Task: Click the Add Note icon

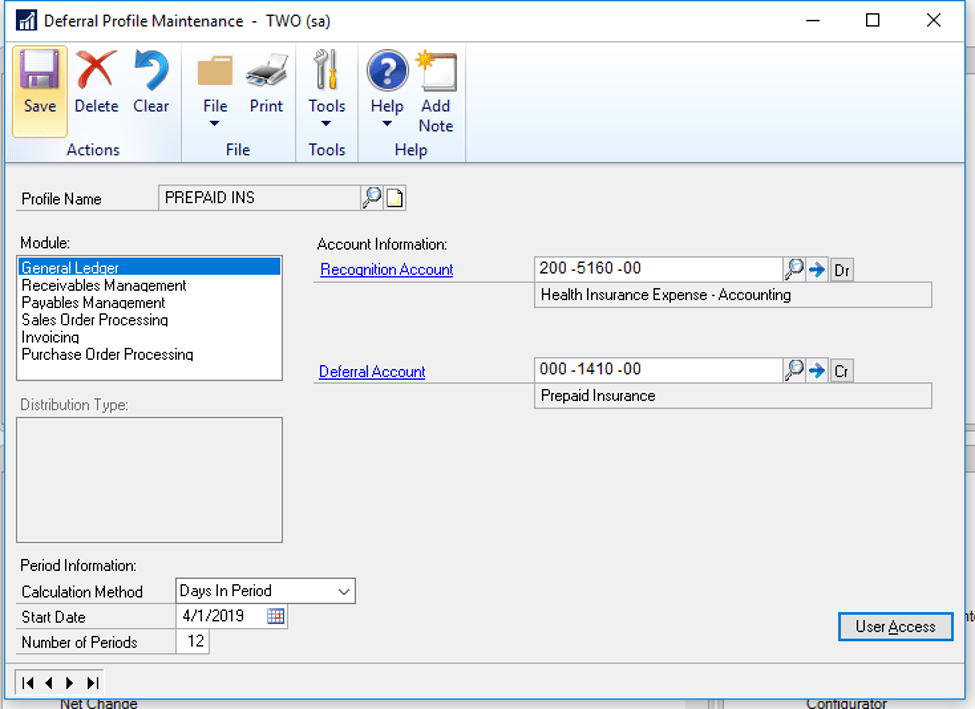Action: [436, 73]
